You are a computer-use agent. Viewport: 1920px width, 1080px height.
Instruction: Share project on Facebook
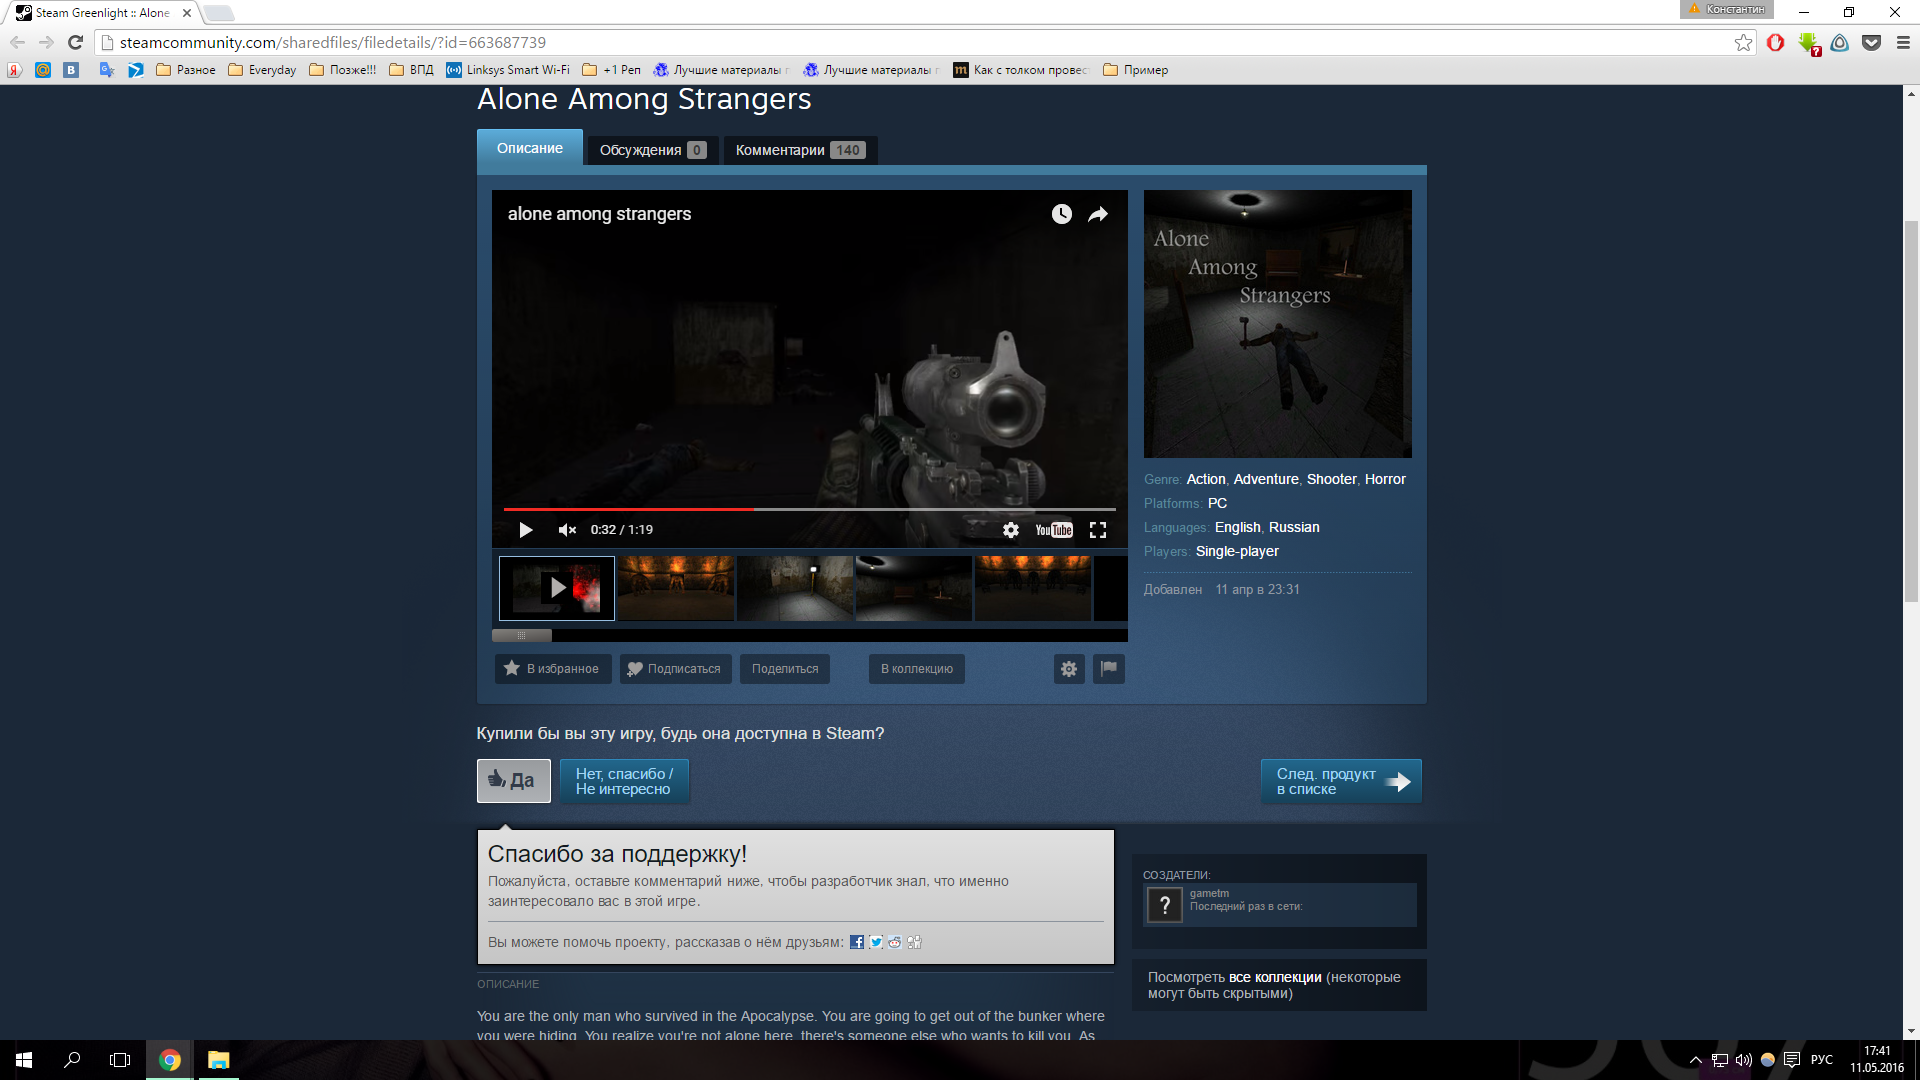[x=857, y=942]
